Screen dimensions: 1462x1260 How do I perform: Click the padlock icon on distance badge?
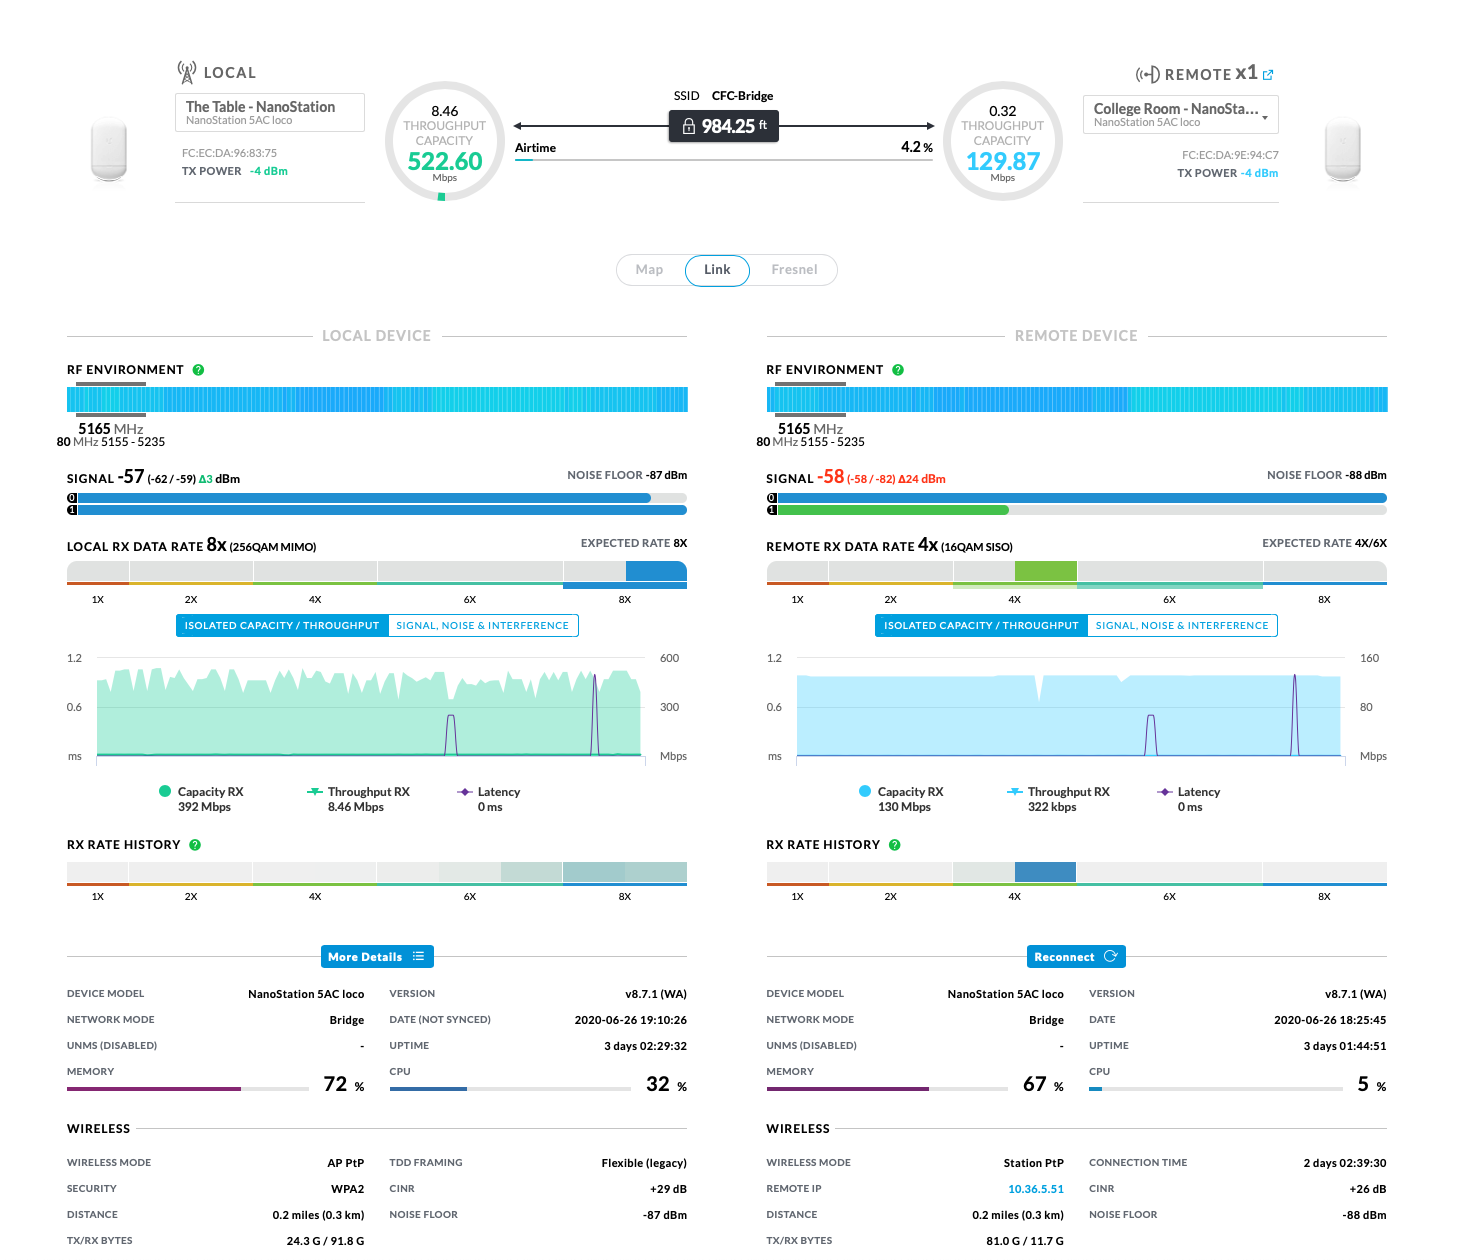pyautogui.click(x=689, y=127)
